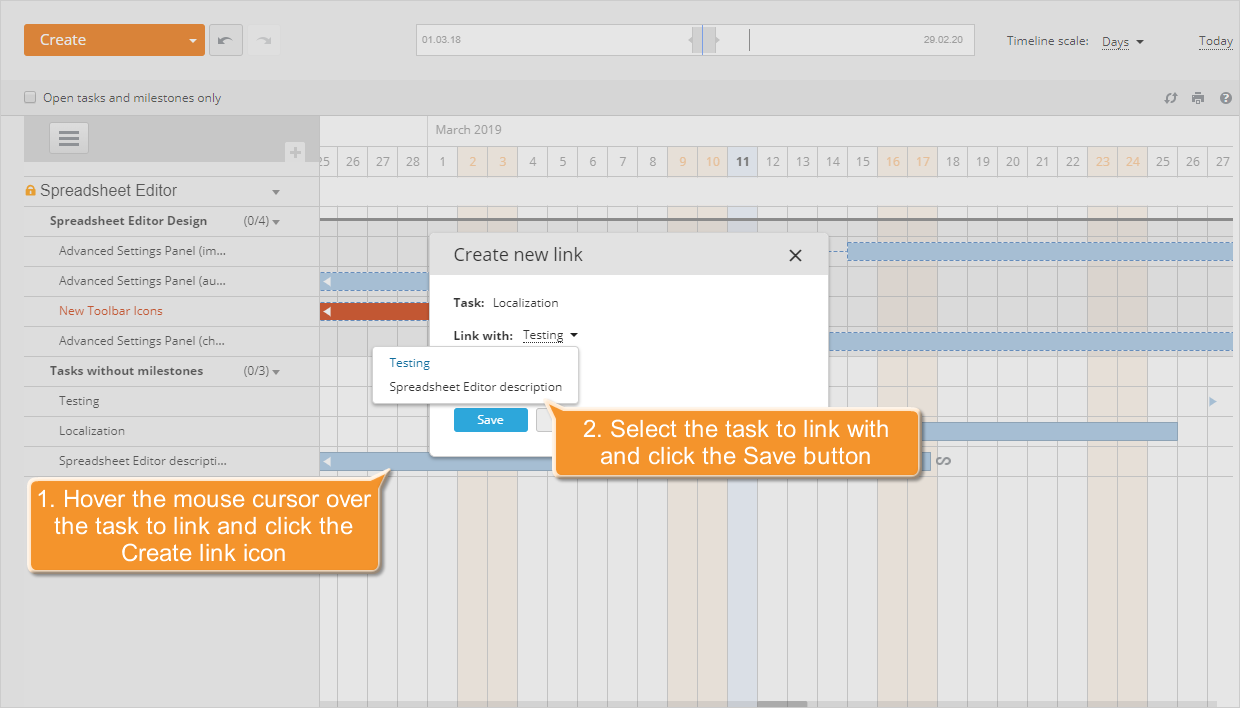Collapse the Spreadsheet Editor Design group

click(277, 221)
